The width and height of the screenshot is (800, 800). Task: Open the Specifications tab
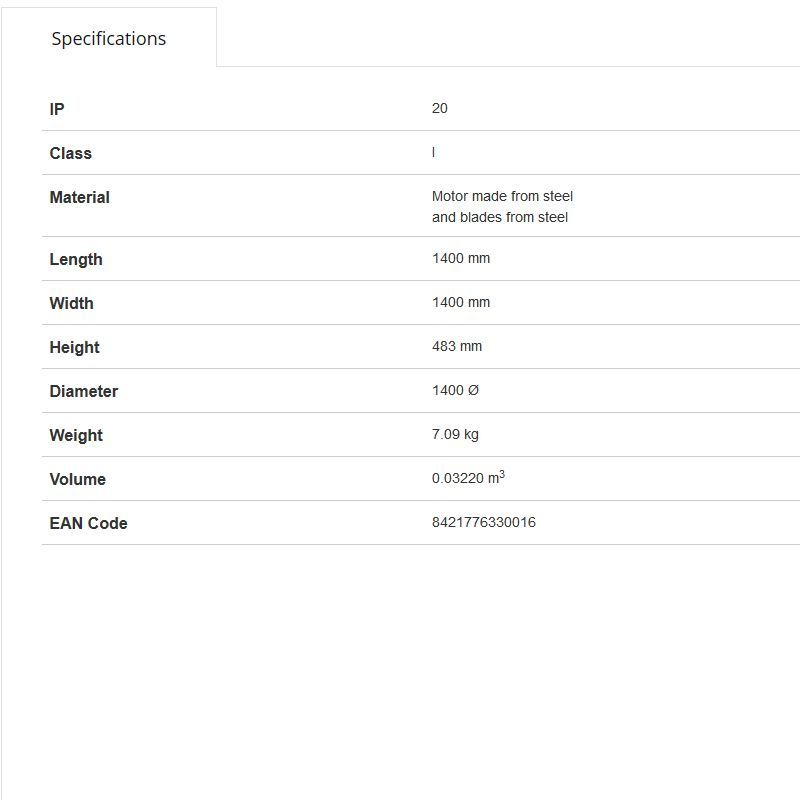109,39
